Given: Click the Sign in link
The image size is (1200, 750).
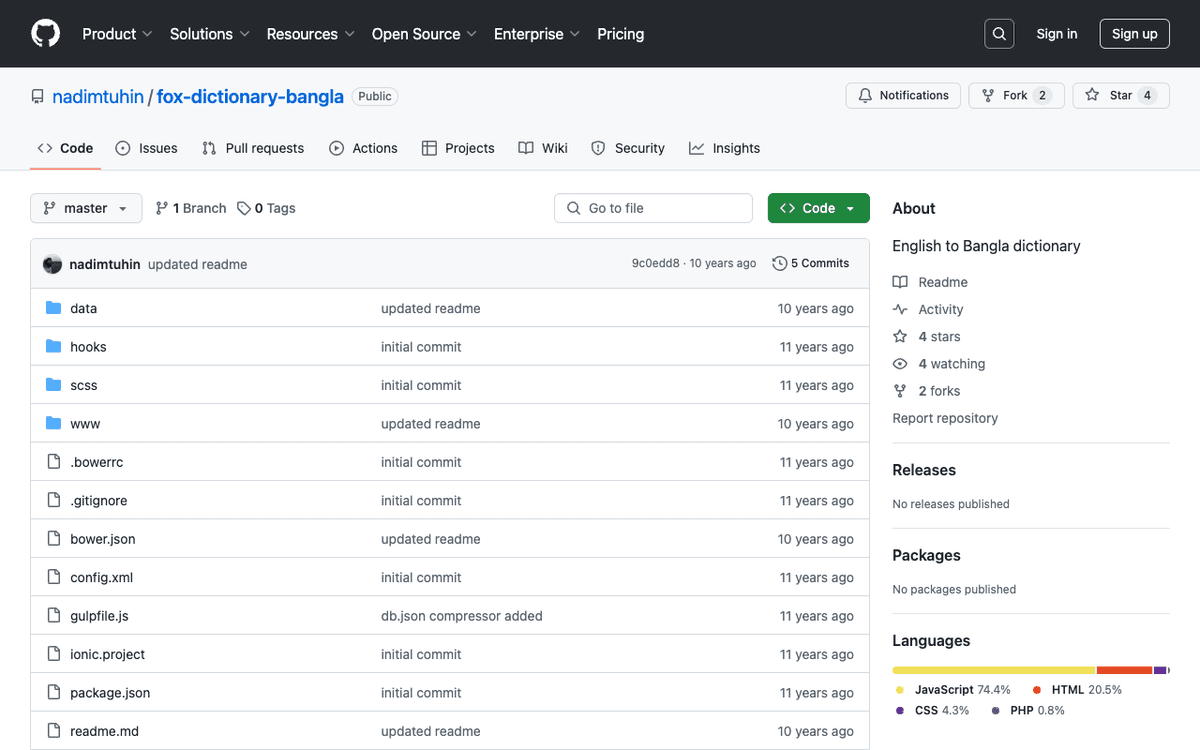Looking at the screenshot, I should (x=1057, y=34).
